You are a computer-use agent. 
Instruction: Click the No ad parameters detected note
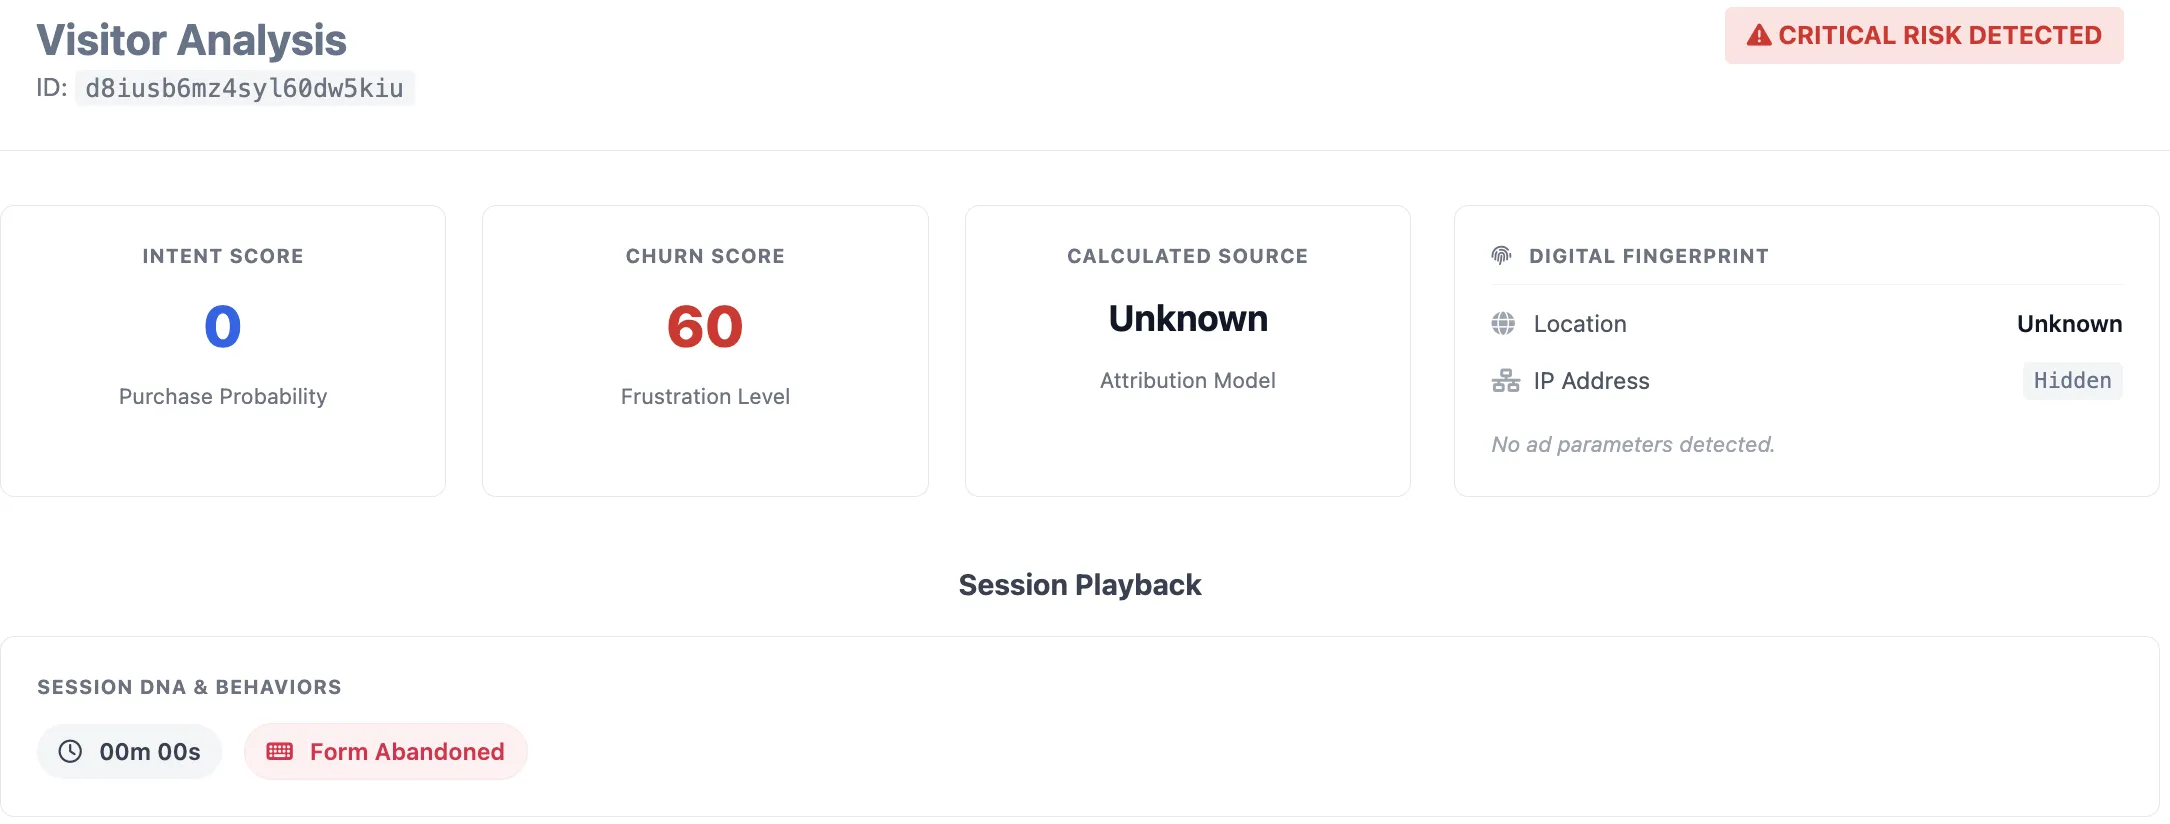1633,445
